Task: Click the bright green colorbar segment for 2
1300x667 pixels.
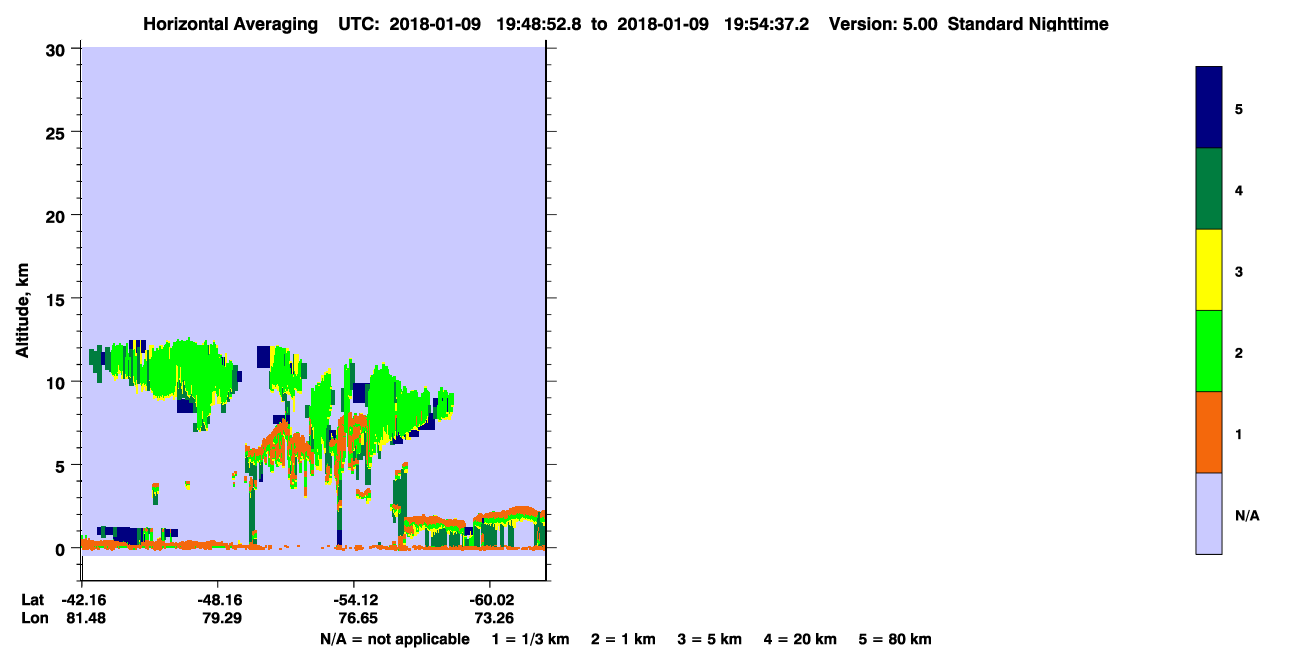Action: (1209, 351)
